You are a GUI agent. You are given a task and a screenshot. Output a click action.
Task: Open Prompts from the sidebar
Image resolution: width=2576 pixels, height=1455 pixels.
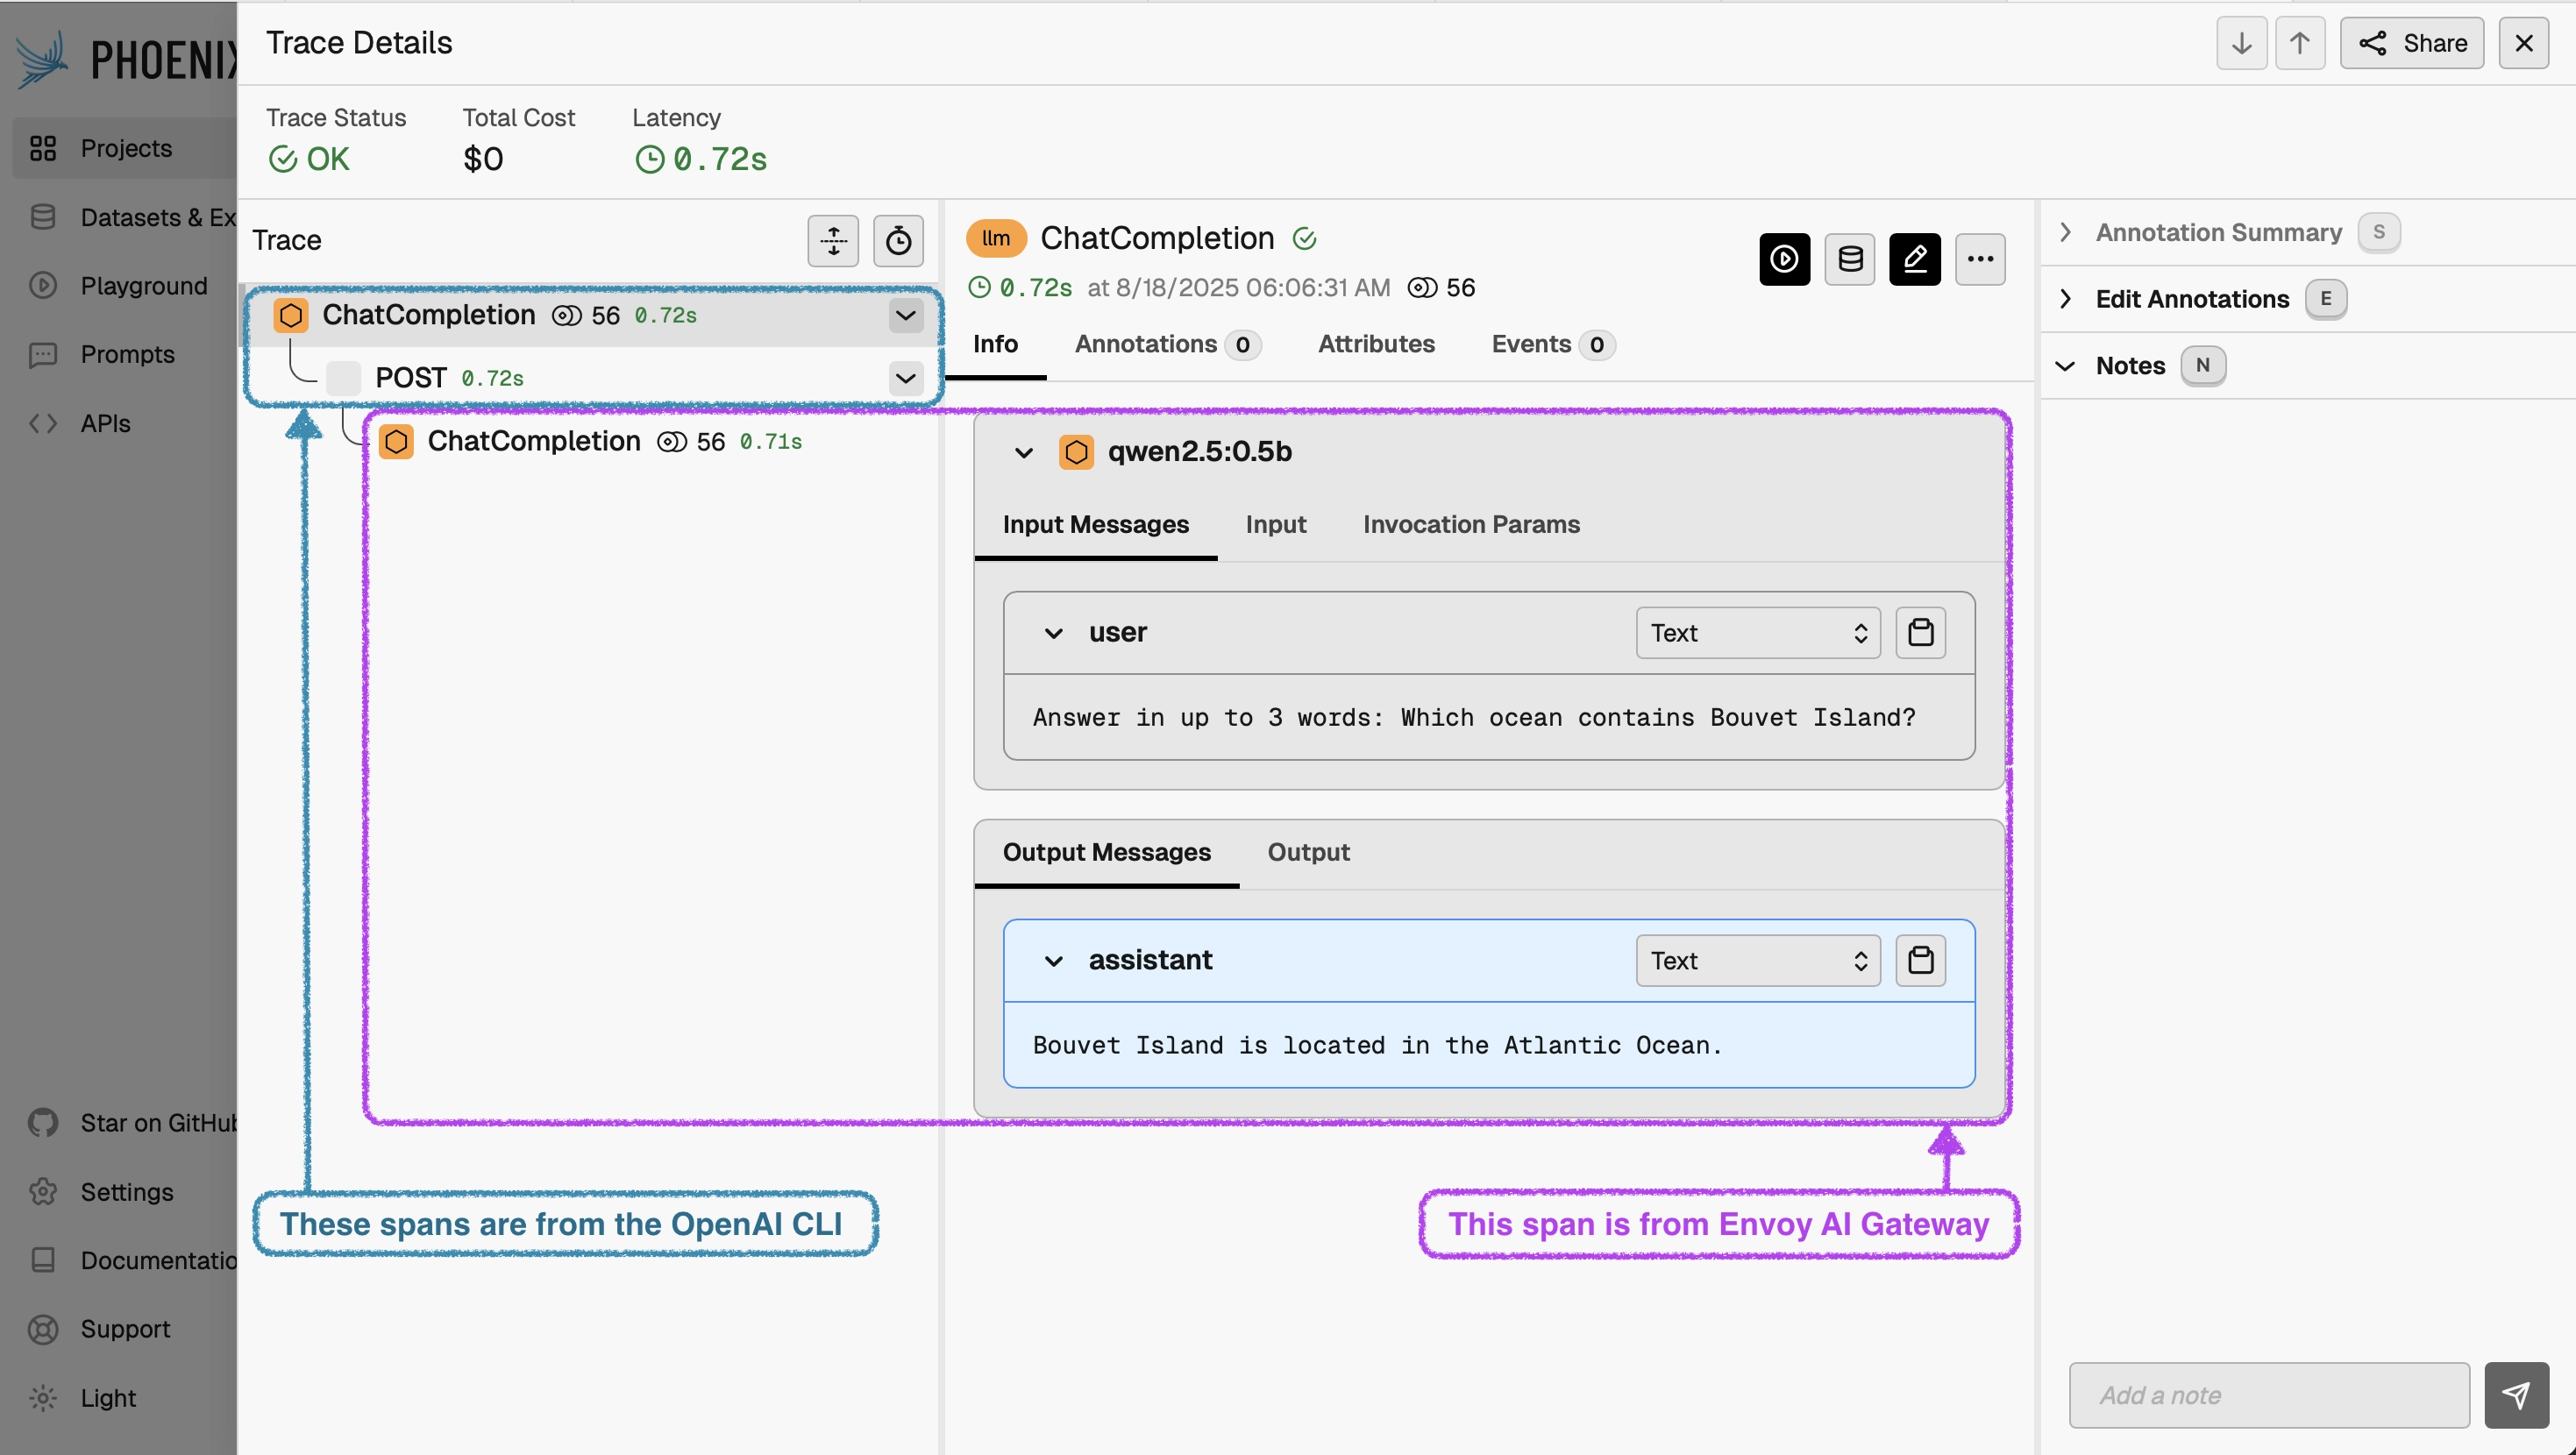click(128, 354)
